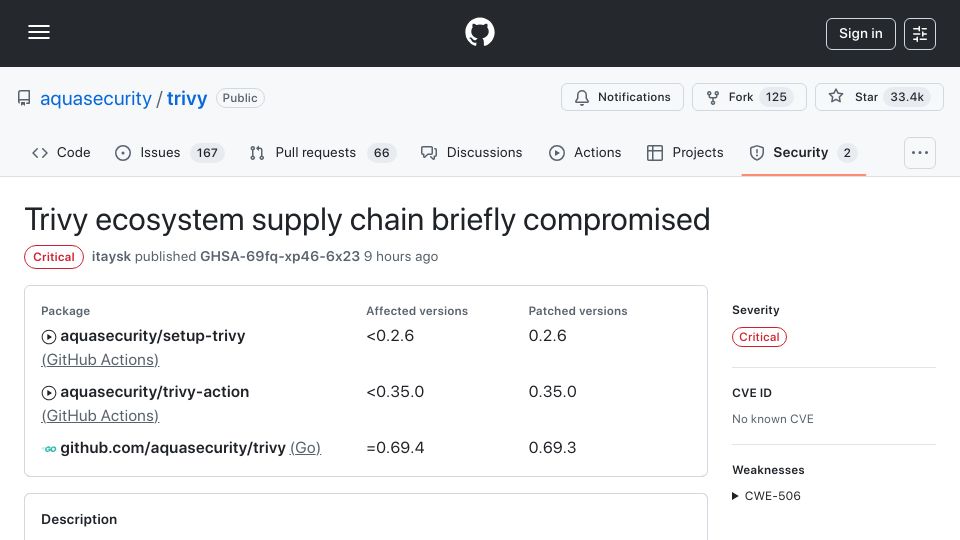
Task: Open the hamburger navigation menu
Action: tap(39, 32)
